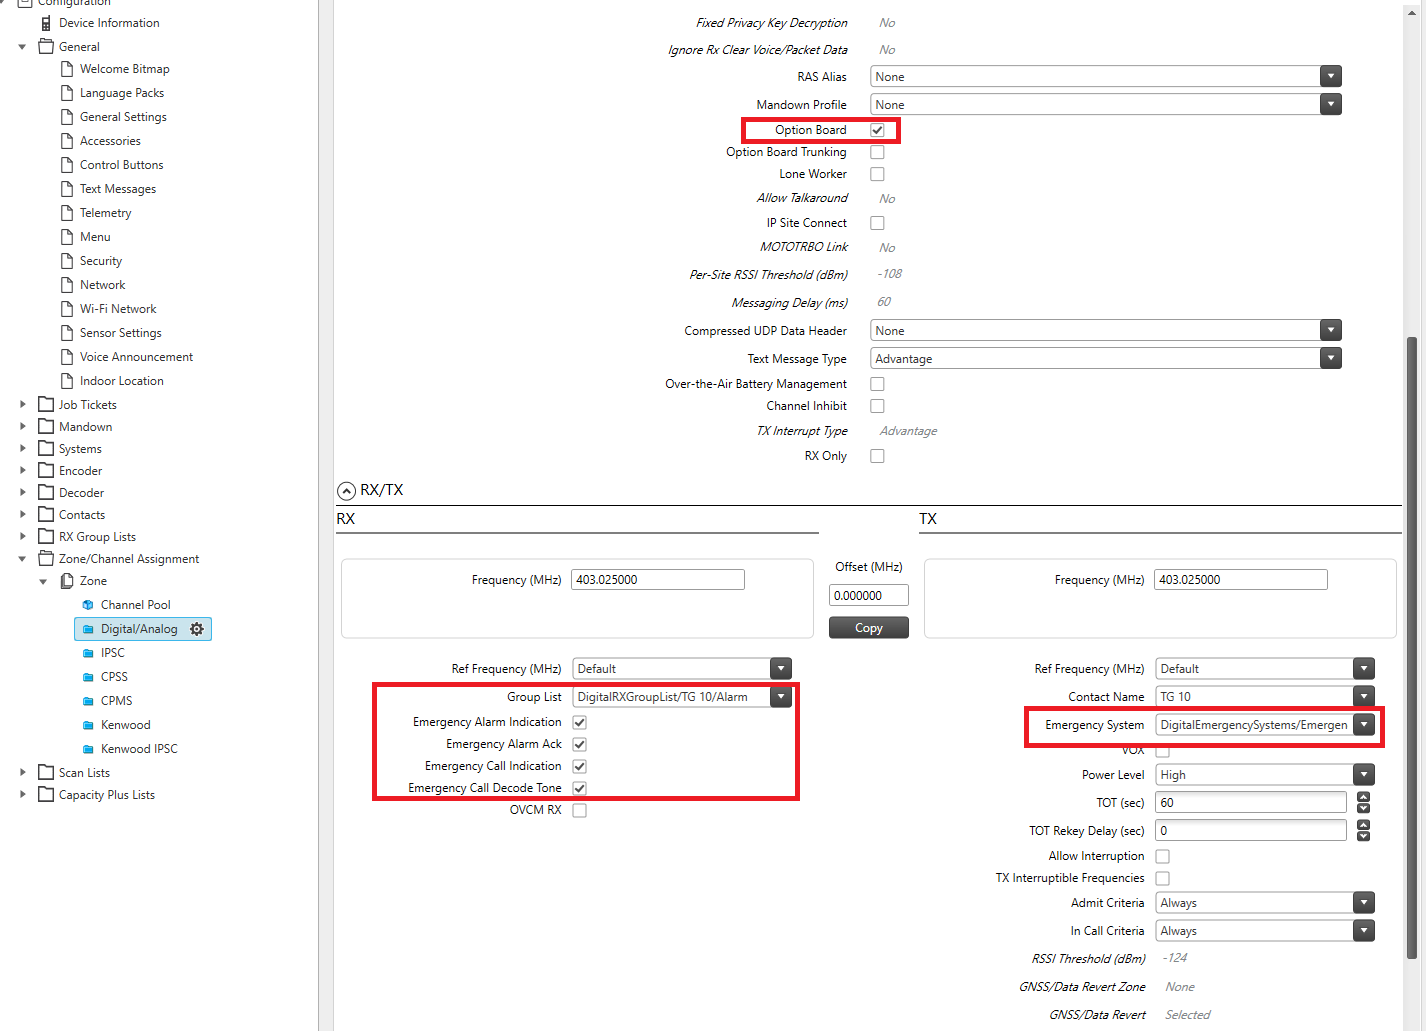The image size is (1426, 1031).
Task: Uncheck the Option Board checkbox
Action: tap(877, 129)
